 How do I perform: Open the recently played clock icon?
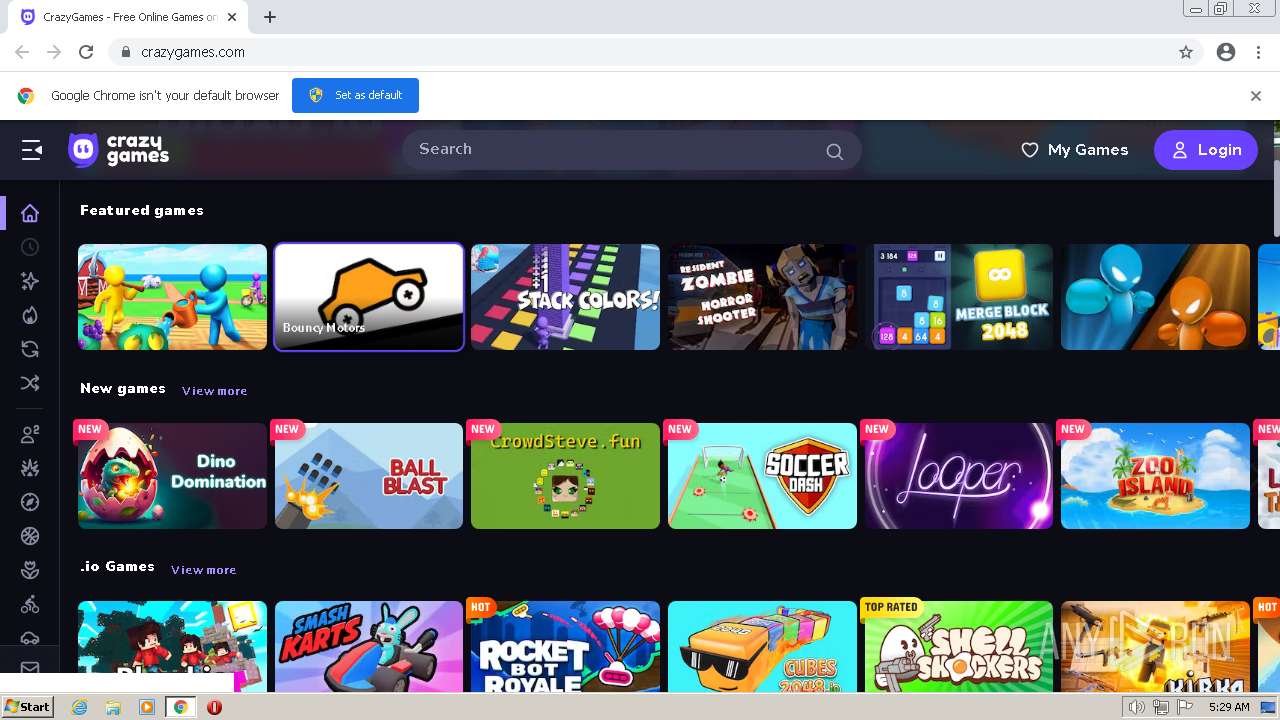(30, 247)
